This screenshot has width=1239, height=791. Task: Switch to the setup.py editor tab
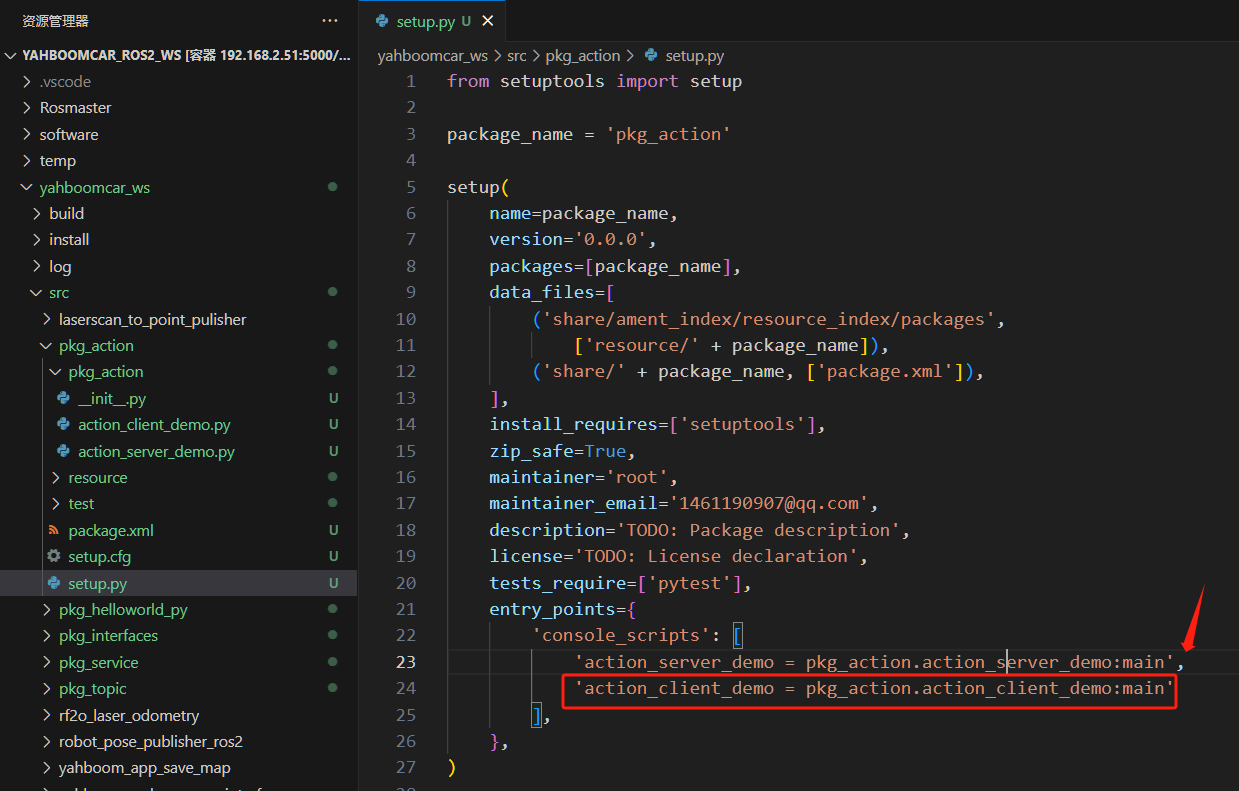click(432, 21)
